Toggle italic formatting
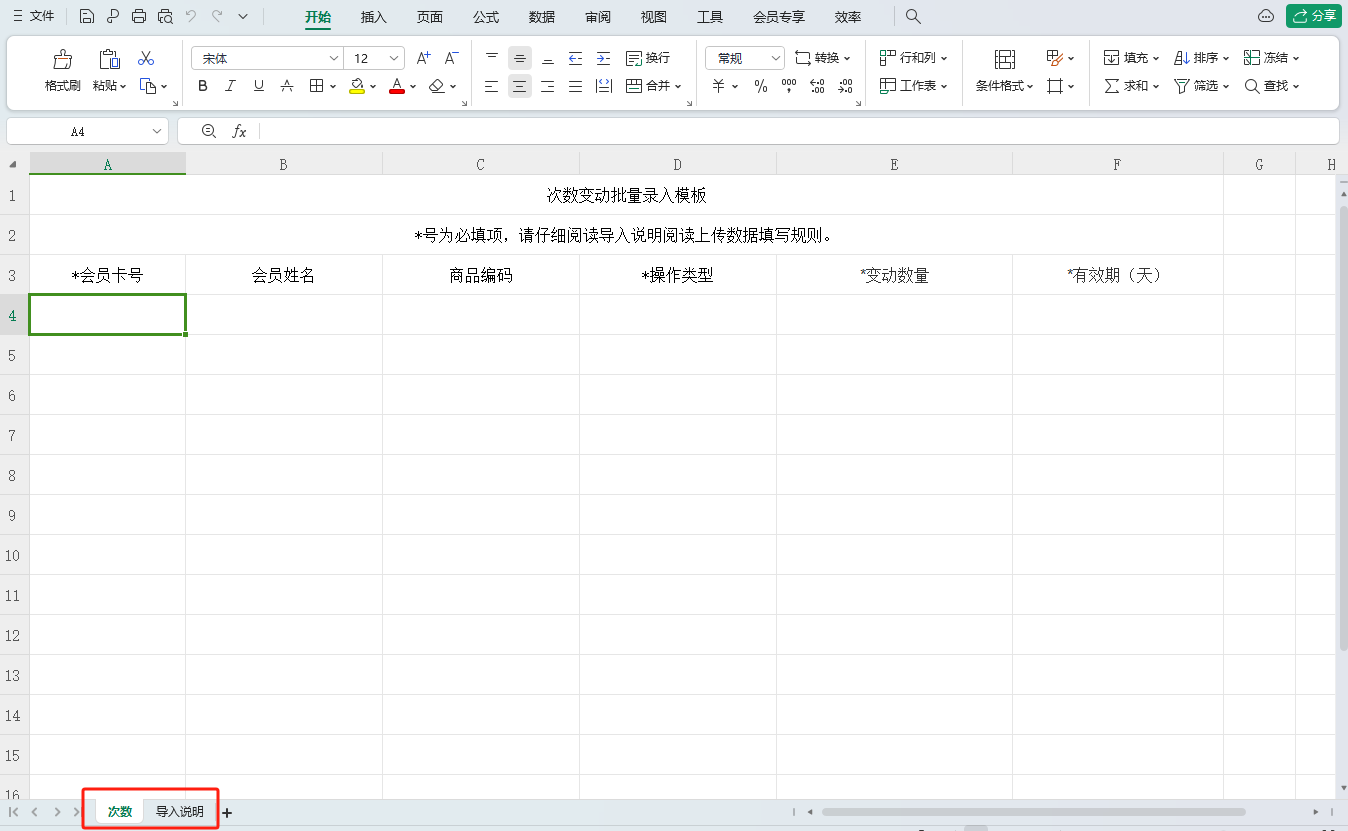The image size is (1348, 831). coord(231,86)
